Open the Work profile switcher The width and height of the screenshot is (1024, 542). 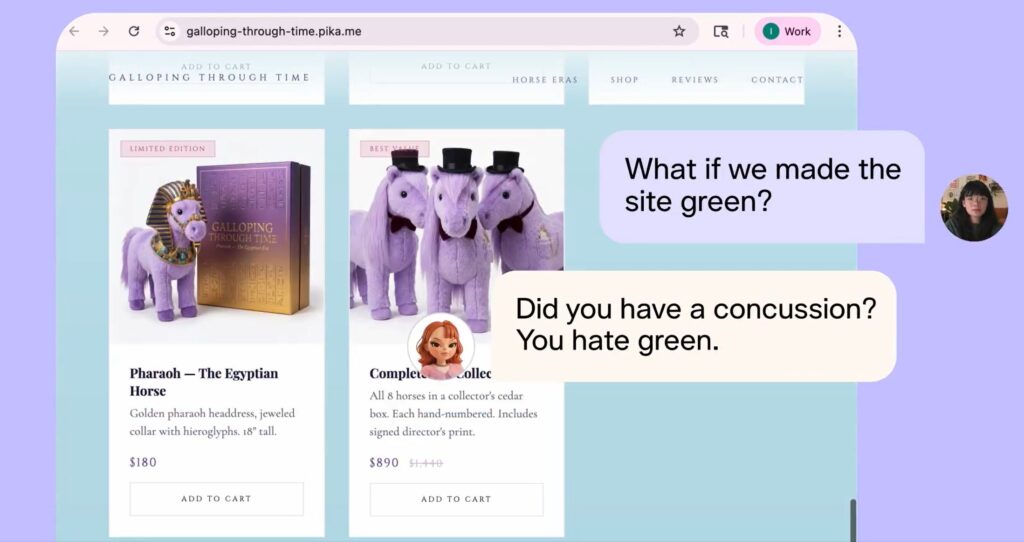[x=787, y=31]
